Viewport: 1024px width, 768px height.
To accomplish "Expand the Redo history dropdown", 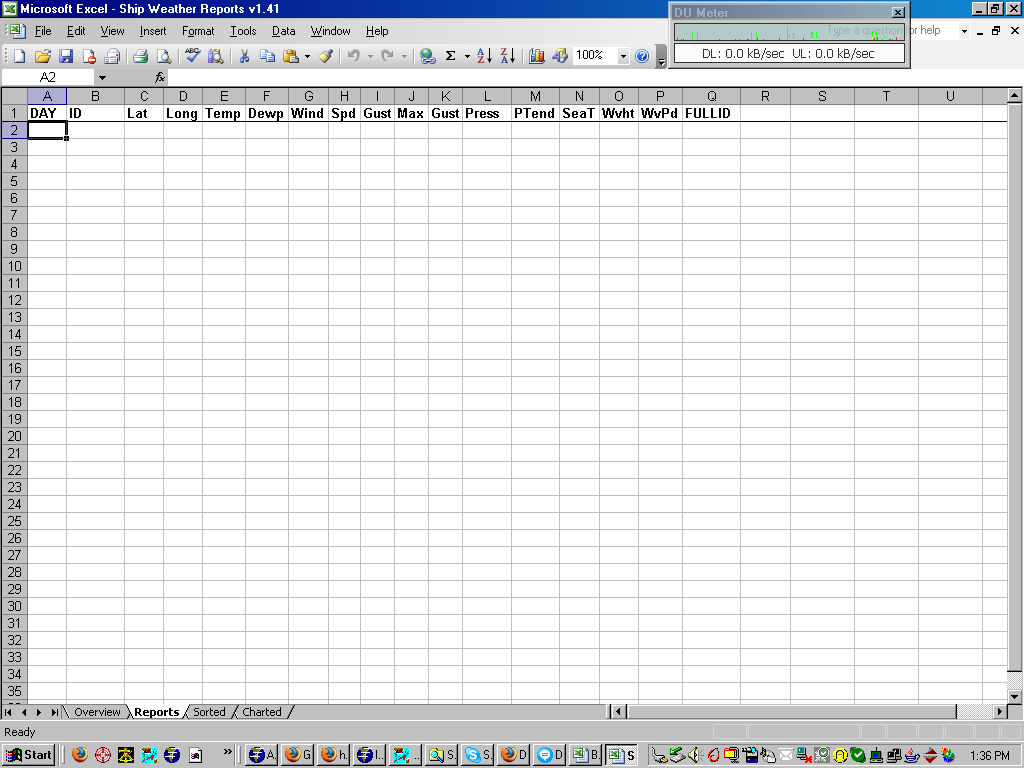I will pos(404,57).
